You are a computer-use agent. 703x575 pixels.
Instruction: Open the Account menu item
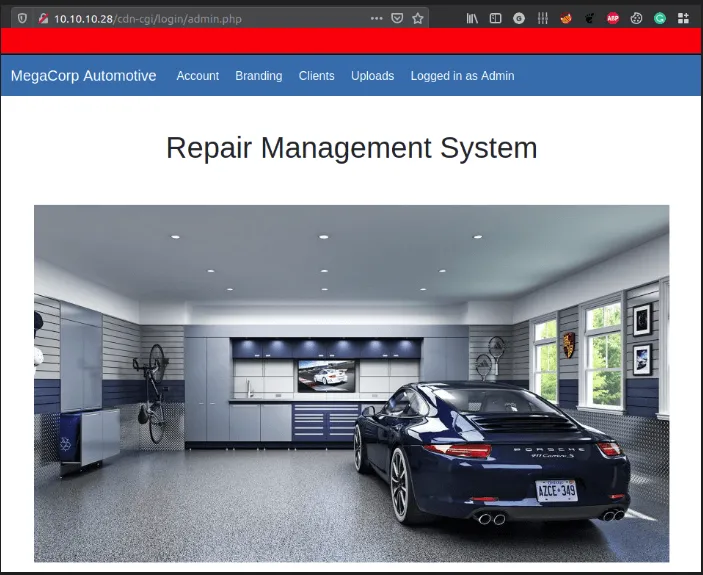pos(197,76)
